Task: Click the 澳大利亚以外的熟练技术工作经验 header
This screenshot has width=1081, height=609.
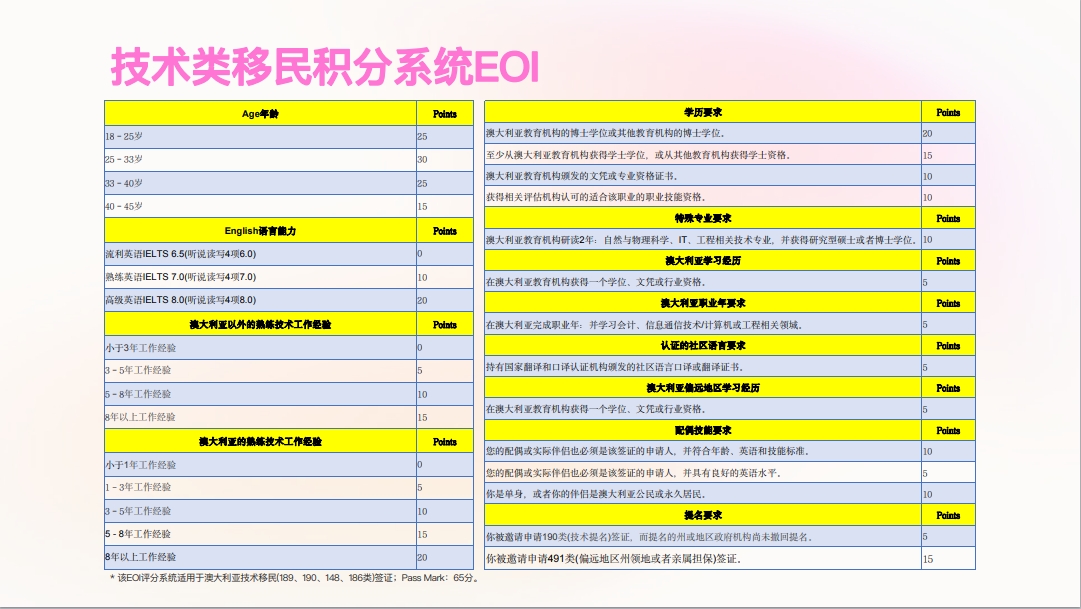Action: [x=260, y=324]
